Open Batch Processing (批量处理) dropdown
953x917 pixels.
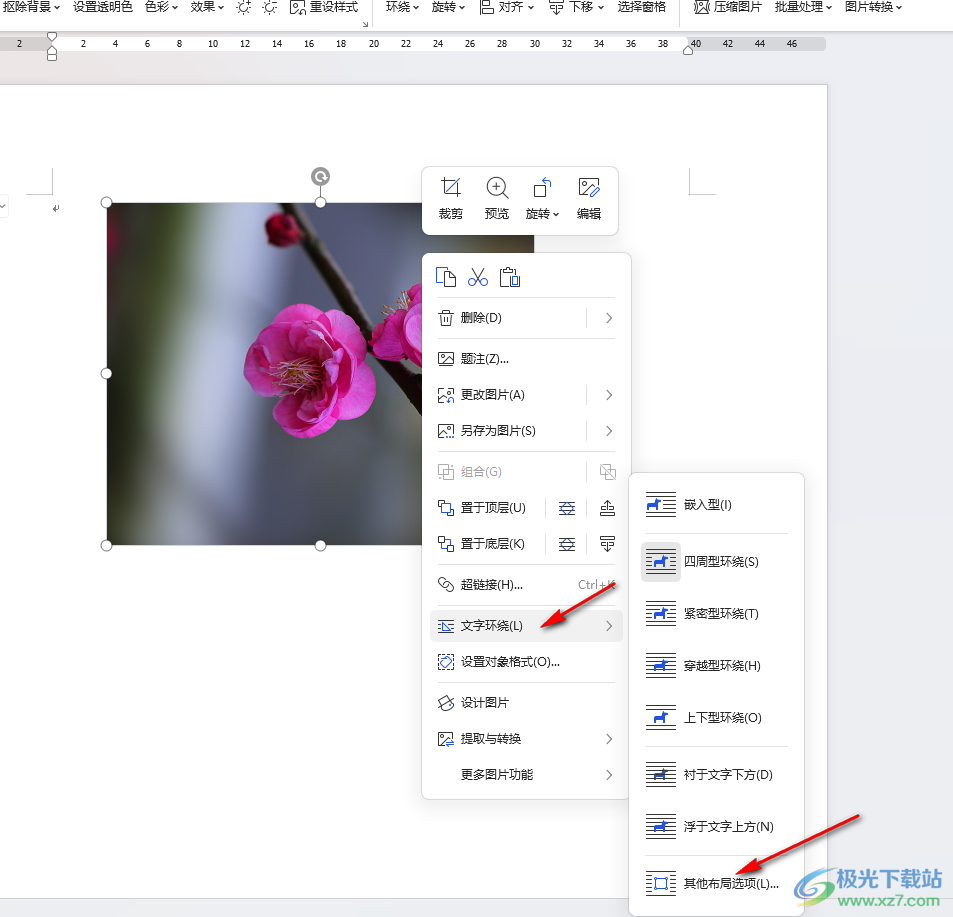[x=803, y=7]
